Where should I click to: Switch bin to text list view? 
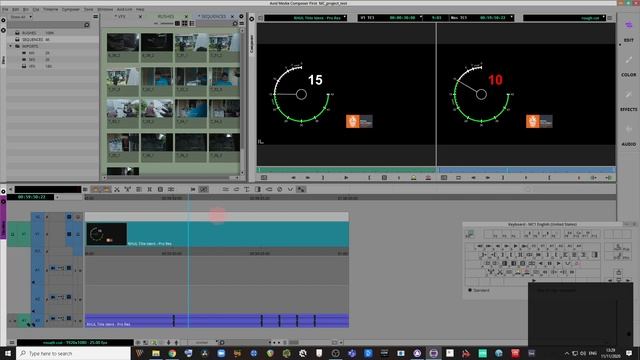(x=177, y=24)
